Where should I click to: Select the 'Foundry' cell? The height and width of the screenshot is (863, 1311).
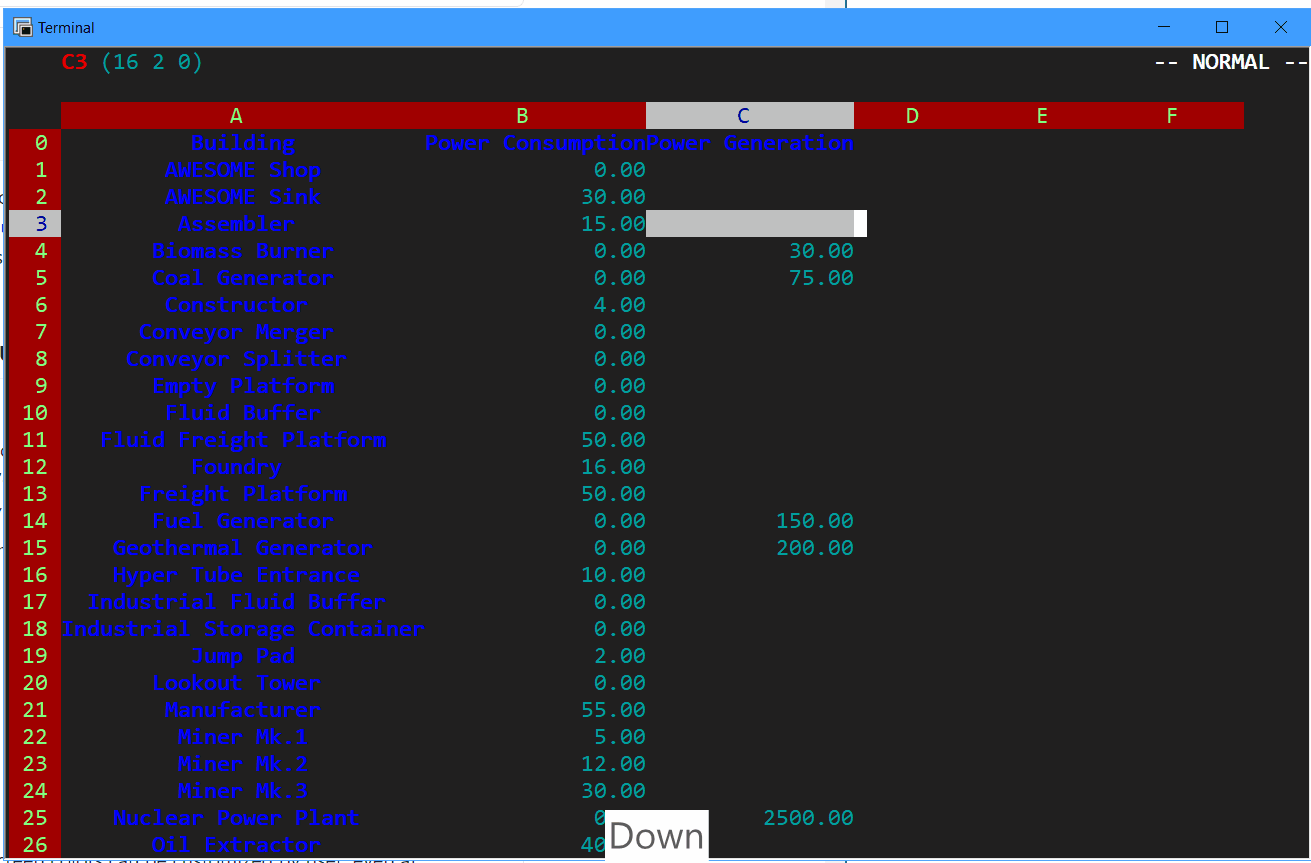[x=236, y=467]
